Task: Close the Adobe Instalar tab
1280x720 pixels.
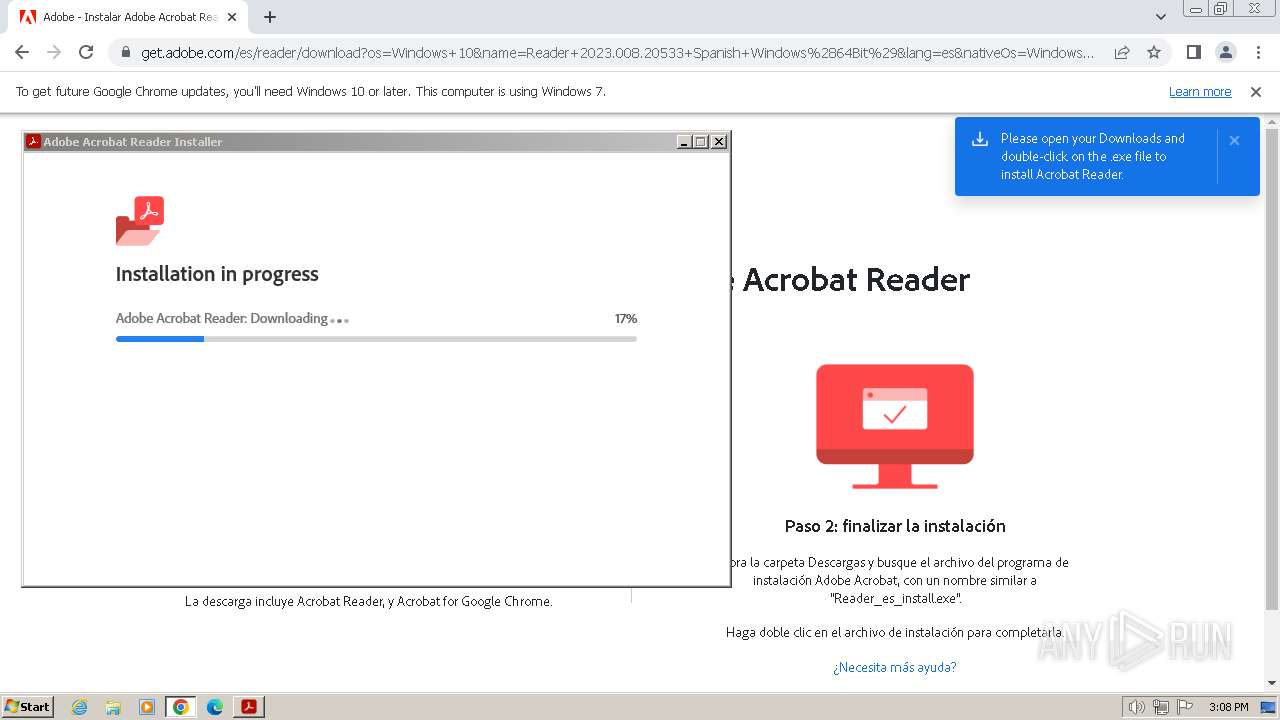Action: click(x=232, y=17)
